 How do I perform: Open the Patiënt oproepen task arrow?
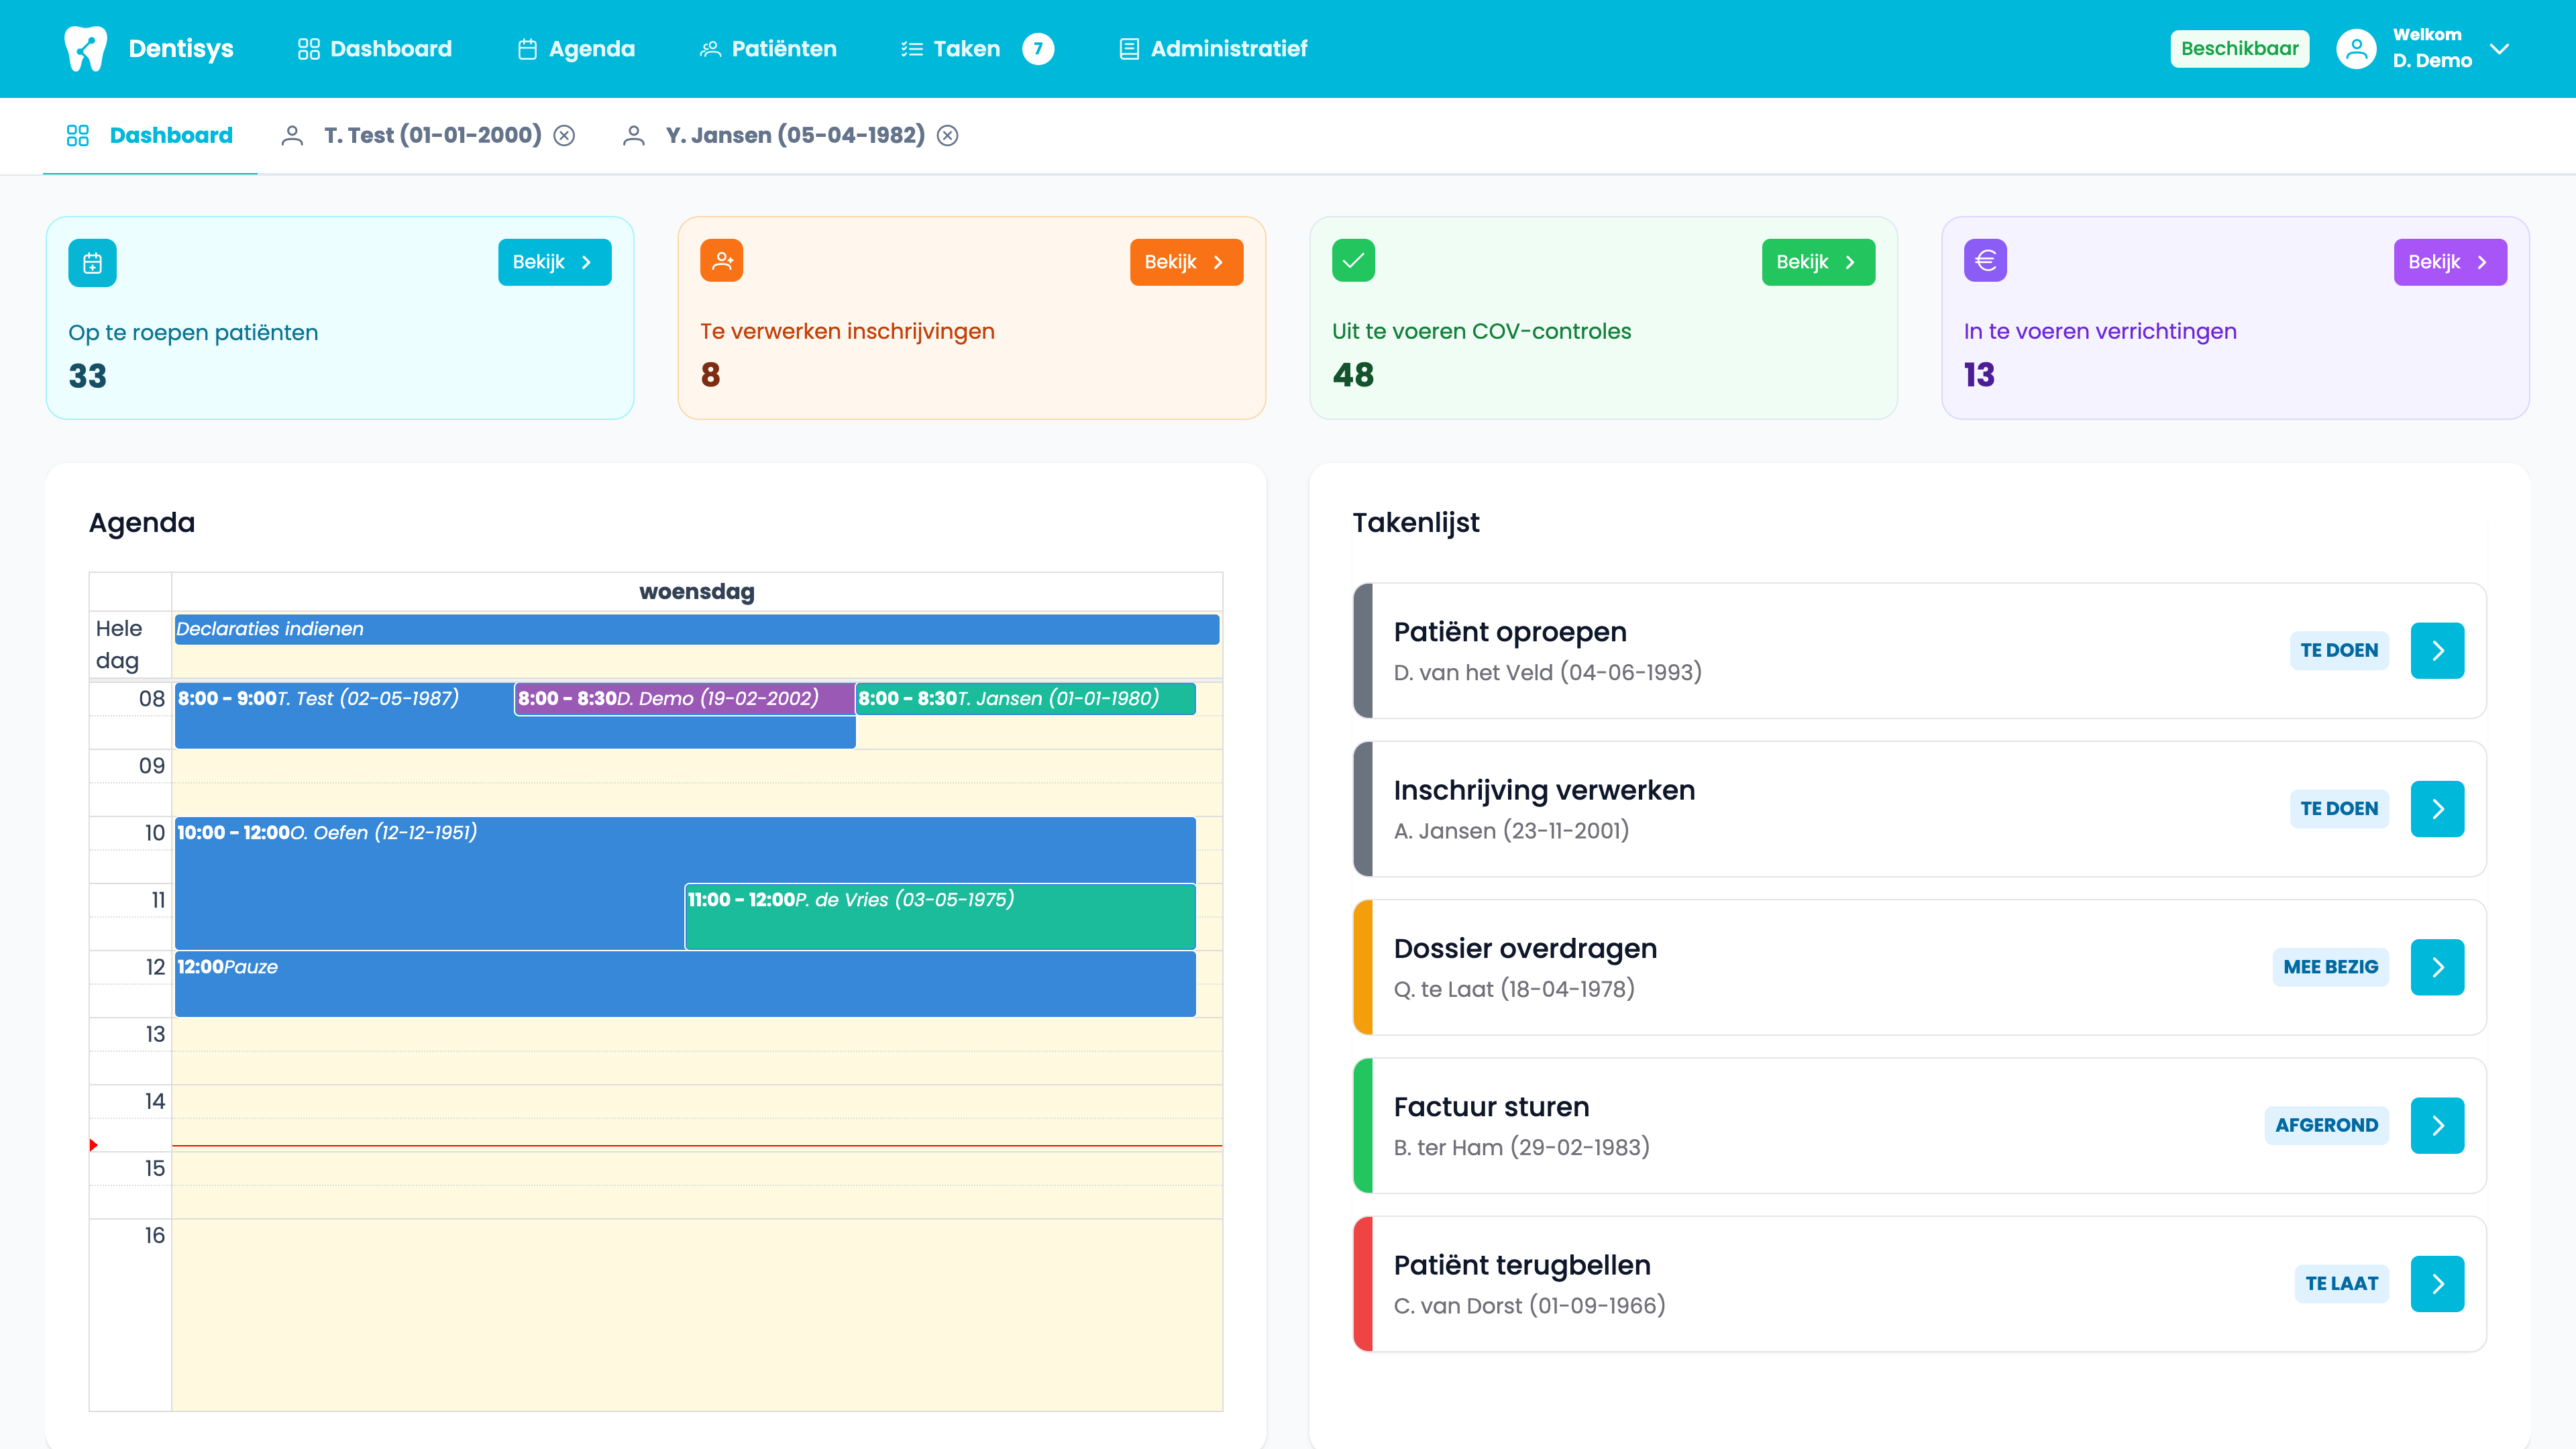(x=2437, y=651)
